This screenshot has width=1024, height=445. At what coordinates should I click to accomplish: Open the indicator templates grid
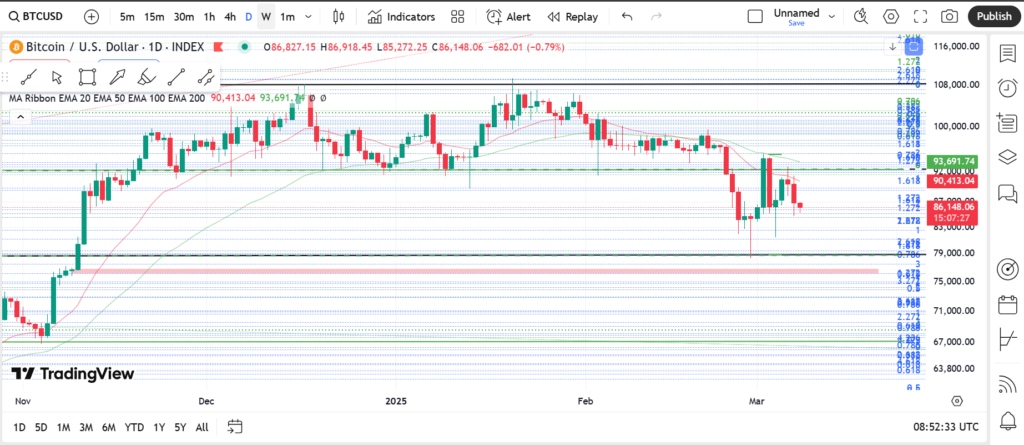[457, 16]
